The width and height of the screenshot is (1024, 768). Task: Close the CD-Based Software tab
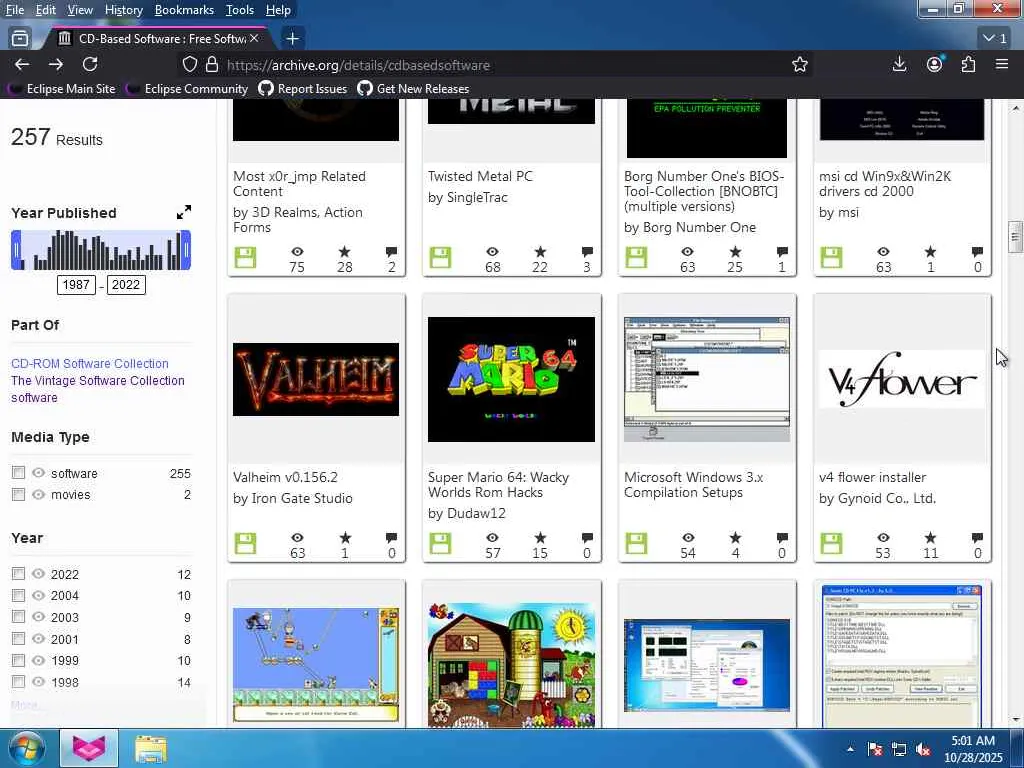(x=254, y=39)
